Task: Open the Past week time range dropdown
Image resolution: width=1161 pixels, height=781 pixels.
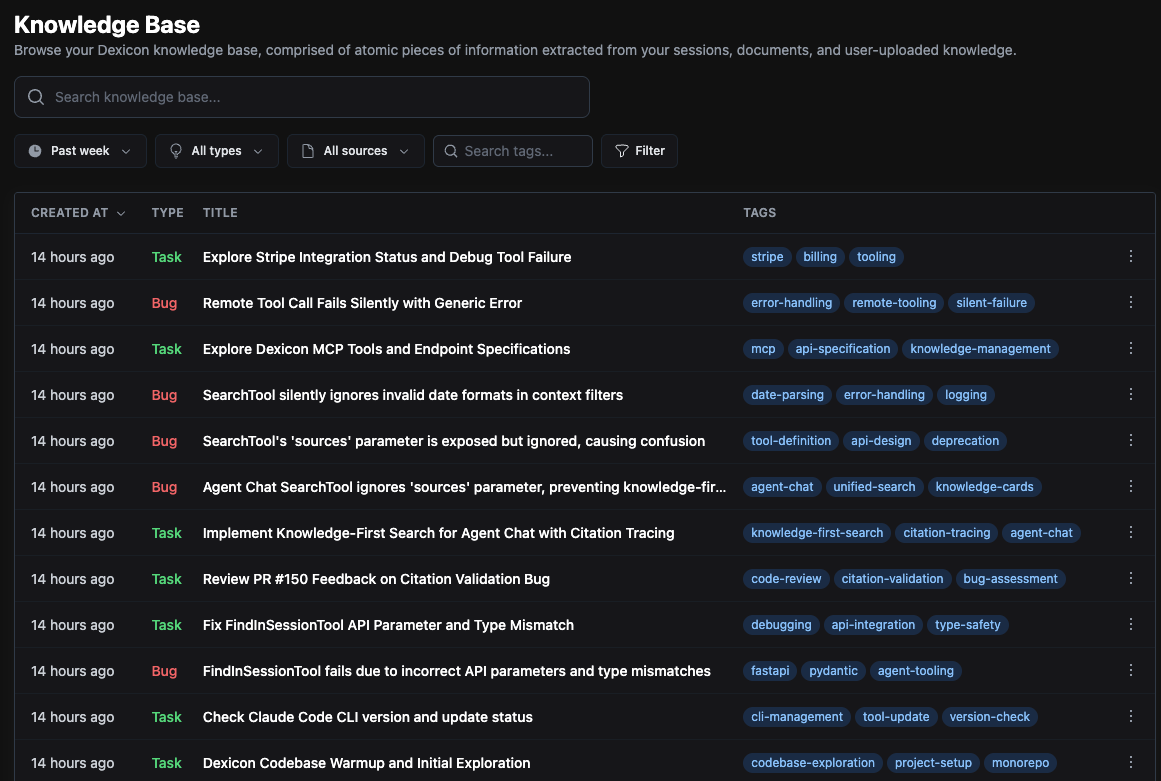Action: pos(80,150)
